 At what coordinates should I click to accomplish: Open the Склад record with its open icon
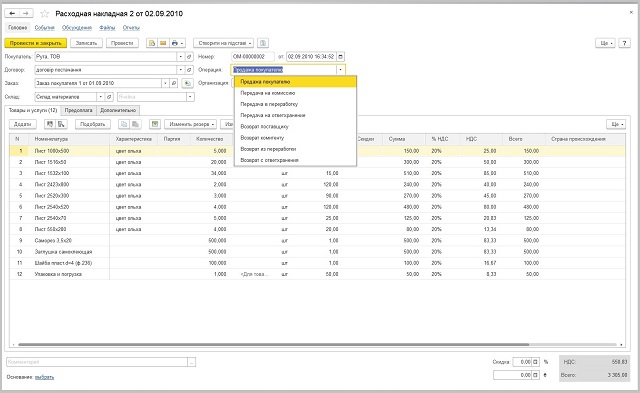click(109, 97)
